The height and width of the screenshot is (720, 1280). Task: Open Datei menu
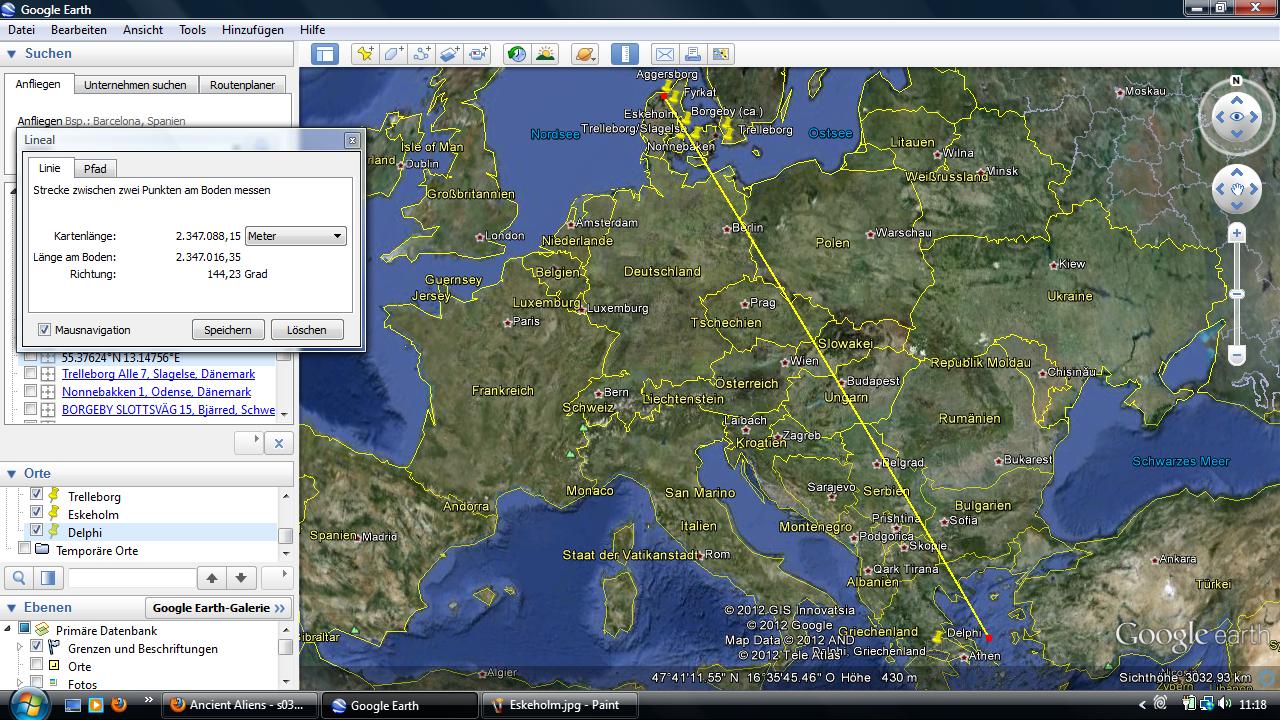point(21,30)
